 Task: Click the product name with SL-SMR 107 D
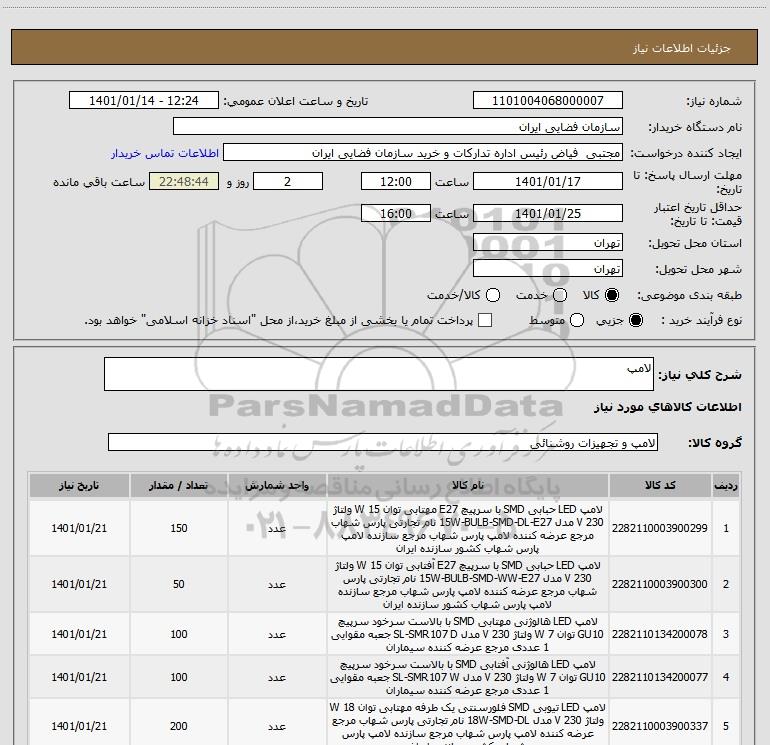tap(468, 634)
